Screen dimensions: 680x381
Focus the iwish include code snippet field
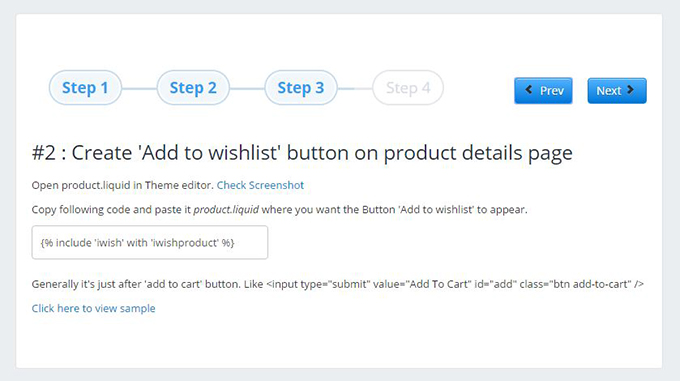click(150, 242)
